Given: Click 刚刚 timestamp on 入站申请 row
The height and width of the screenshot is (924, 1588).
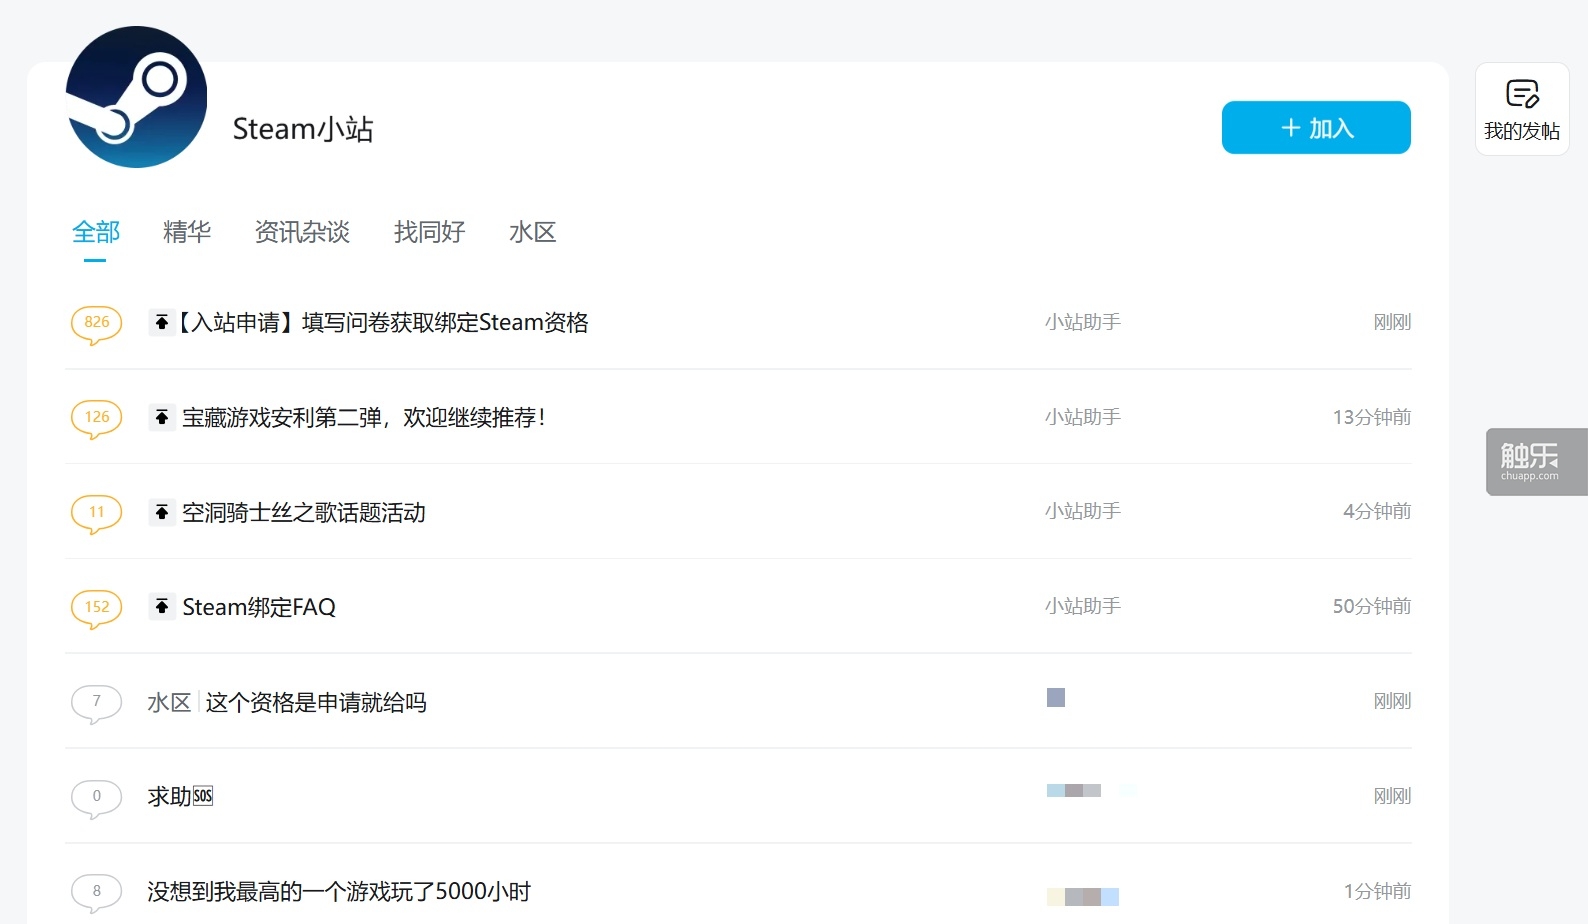Looking at the screenshot, I should coord(1392,322).
